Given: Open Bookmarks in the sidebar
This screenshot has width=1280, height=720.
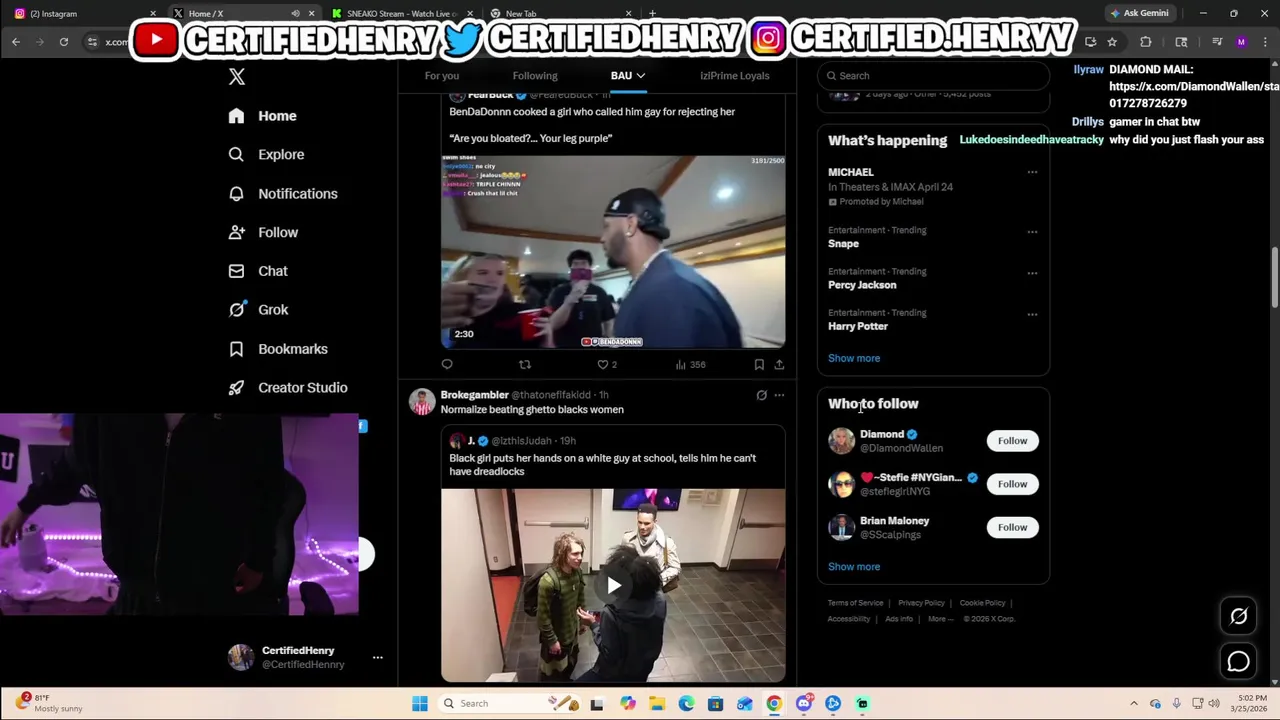Looking at the screenshot, I should coord(277,349).
